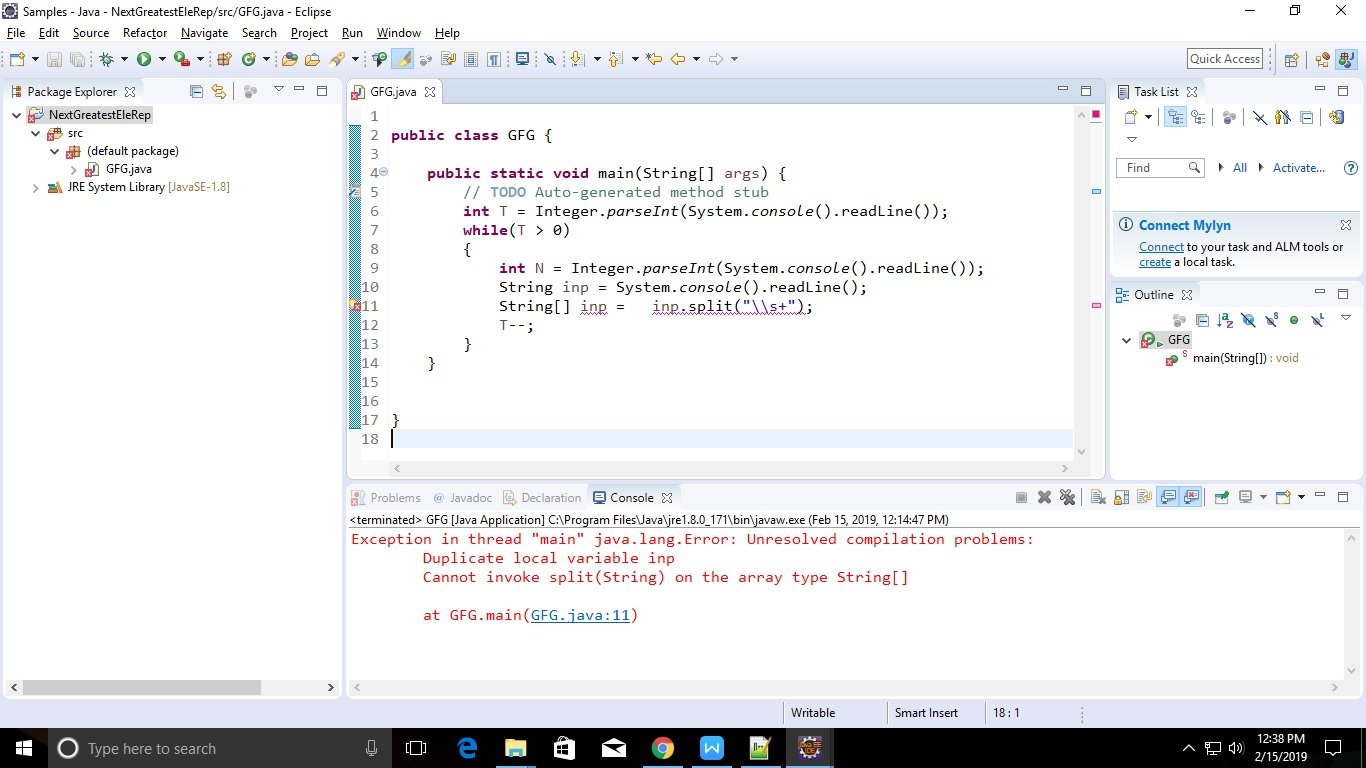Toggle Hide Non-Public Members in Outline
1366x768 pixels.
point(1294,320)
